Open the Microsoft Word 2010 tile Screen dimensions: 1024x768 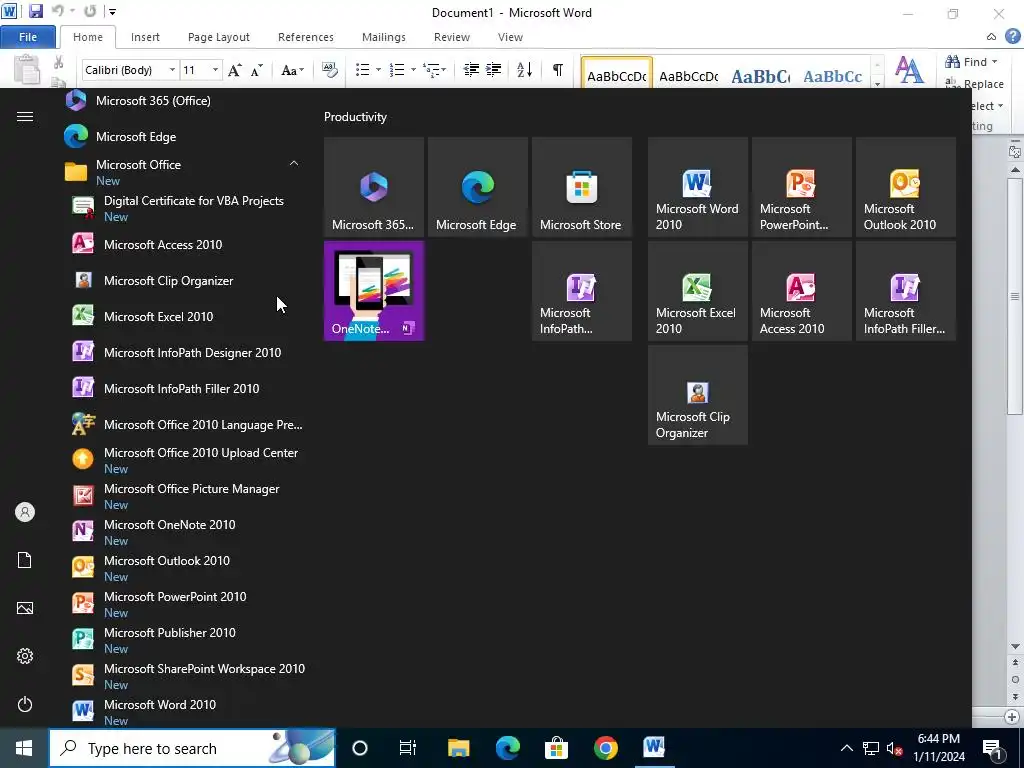click(x=697, y=187)
